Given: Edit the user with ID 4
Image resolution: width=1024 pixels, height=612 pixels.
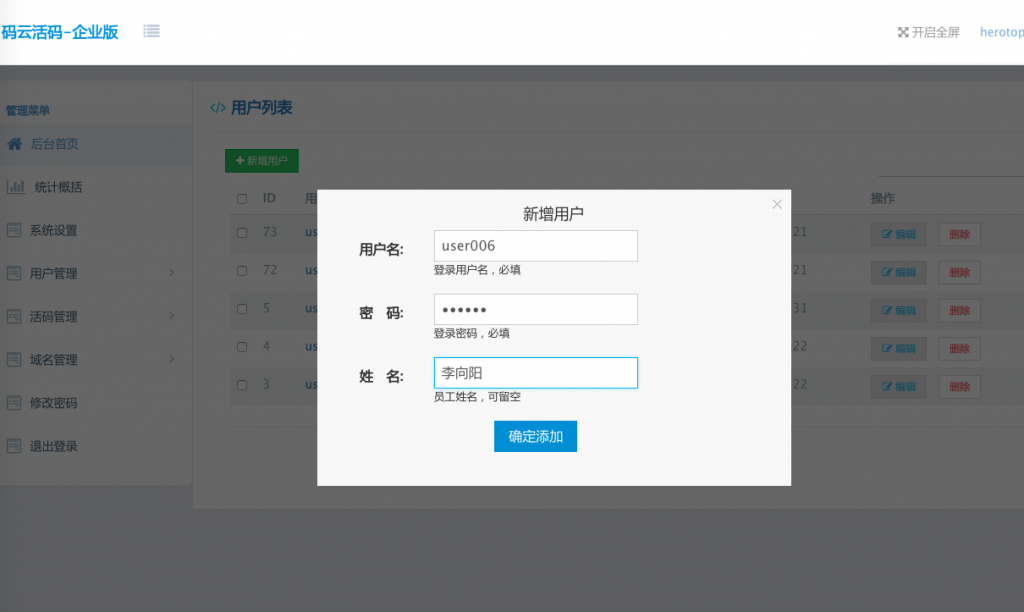Looking at the screenshot, I should (899, 348).
